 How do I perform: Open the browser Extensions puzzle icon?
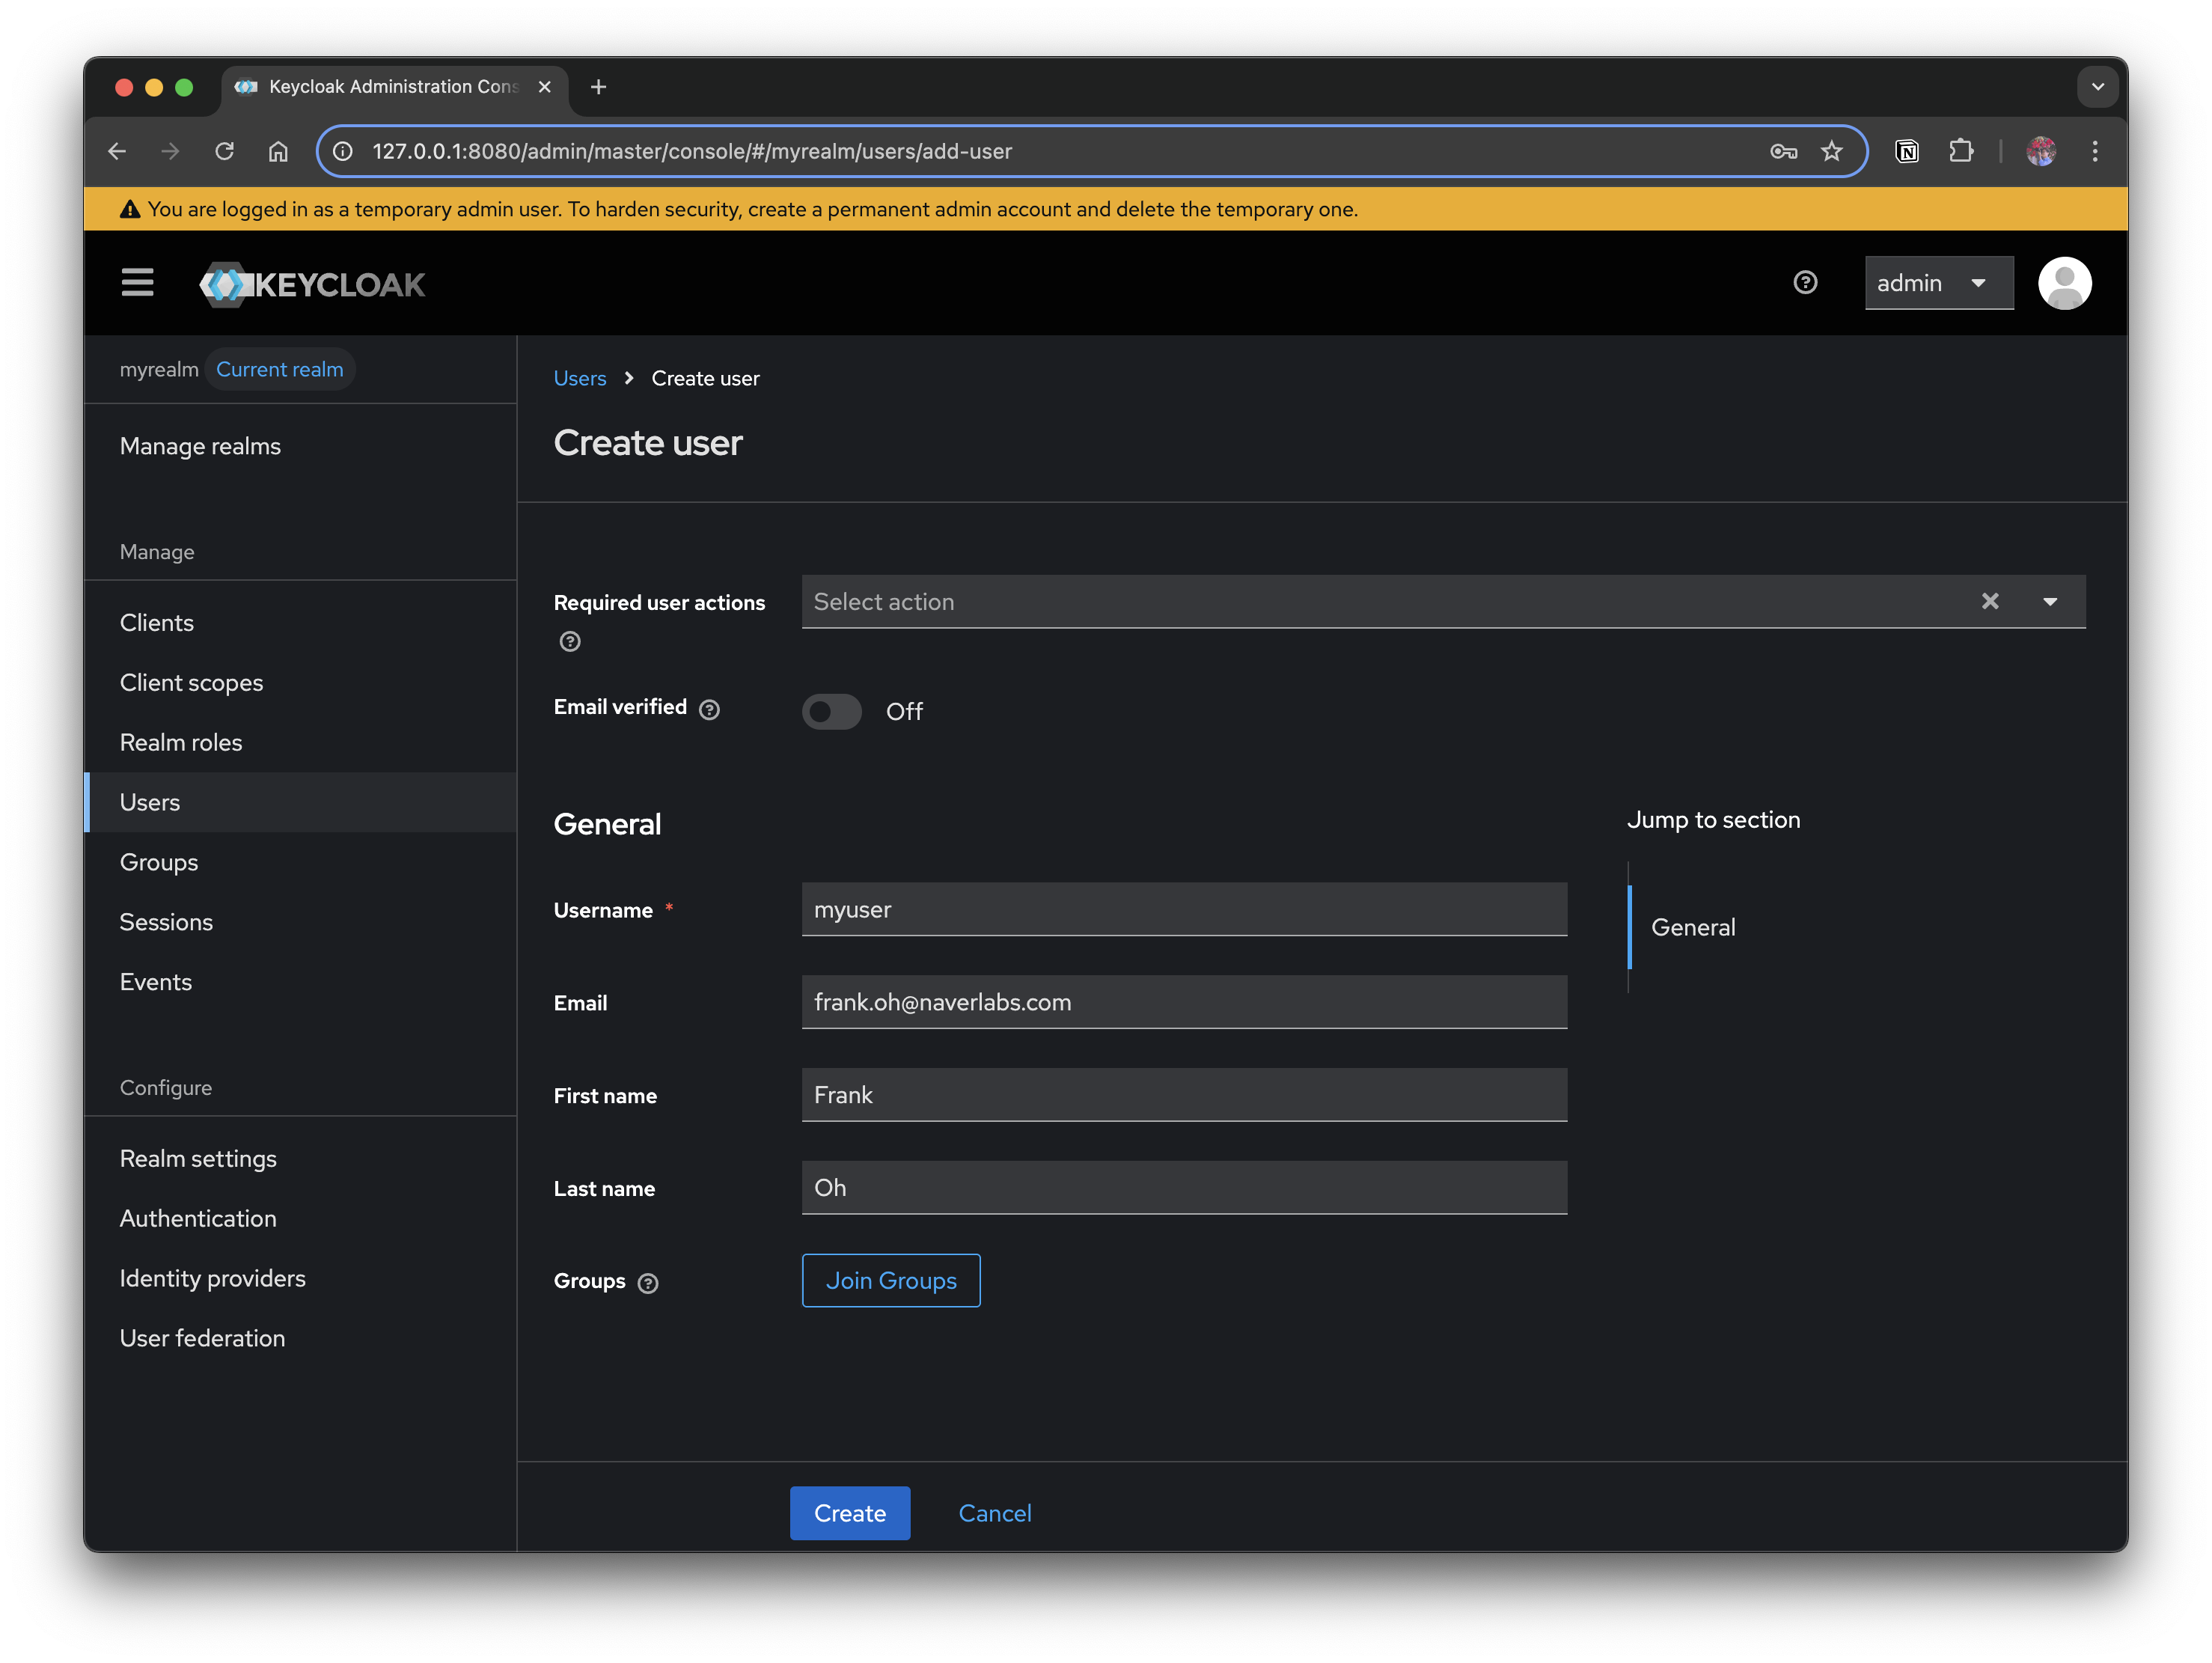[x=1960, y=151]
